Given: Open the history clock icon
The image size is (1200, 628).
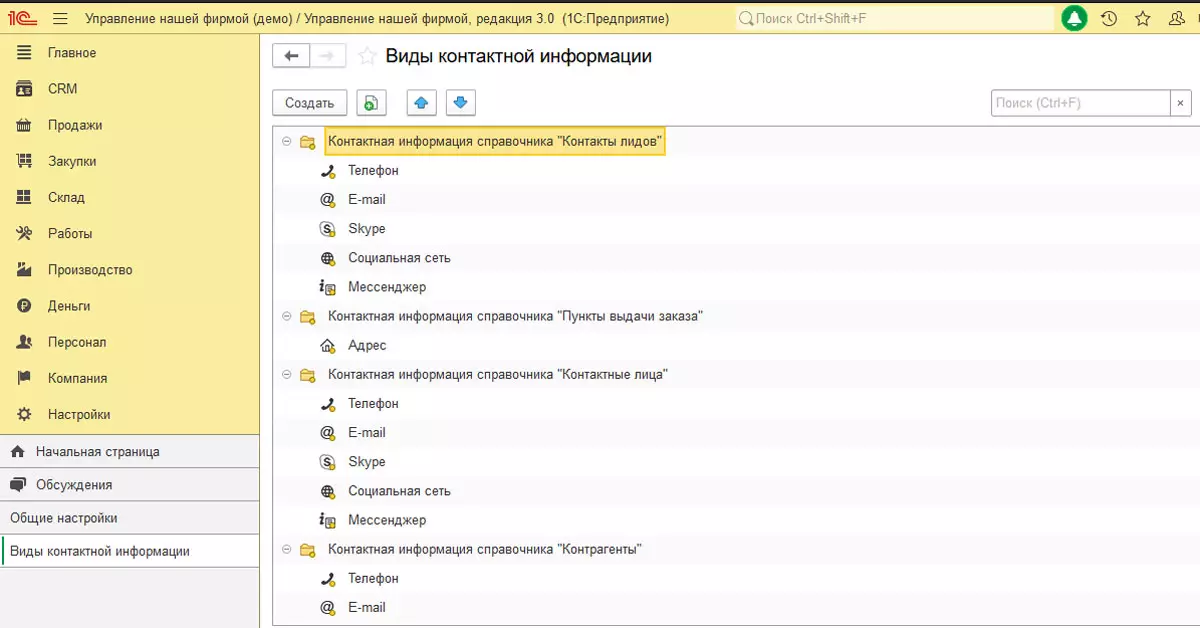Looking at the screenshot, I should coord(1108,19).
